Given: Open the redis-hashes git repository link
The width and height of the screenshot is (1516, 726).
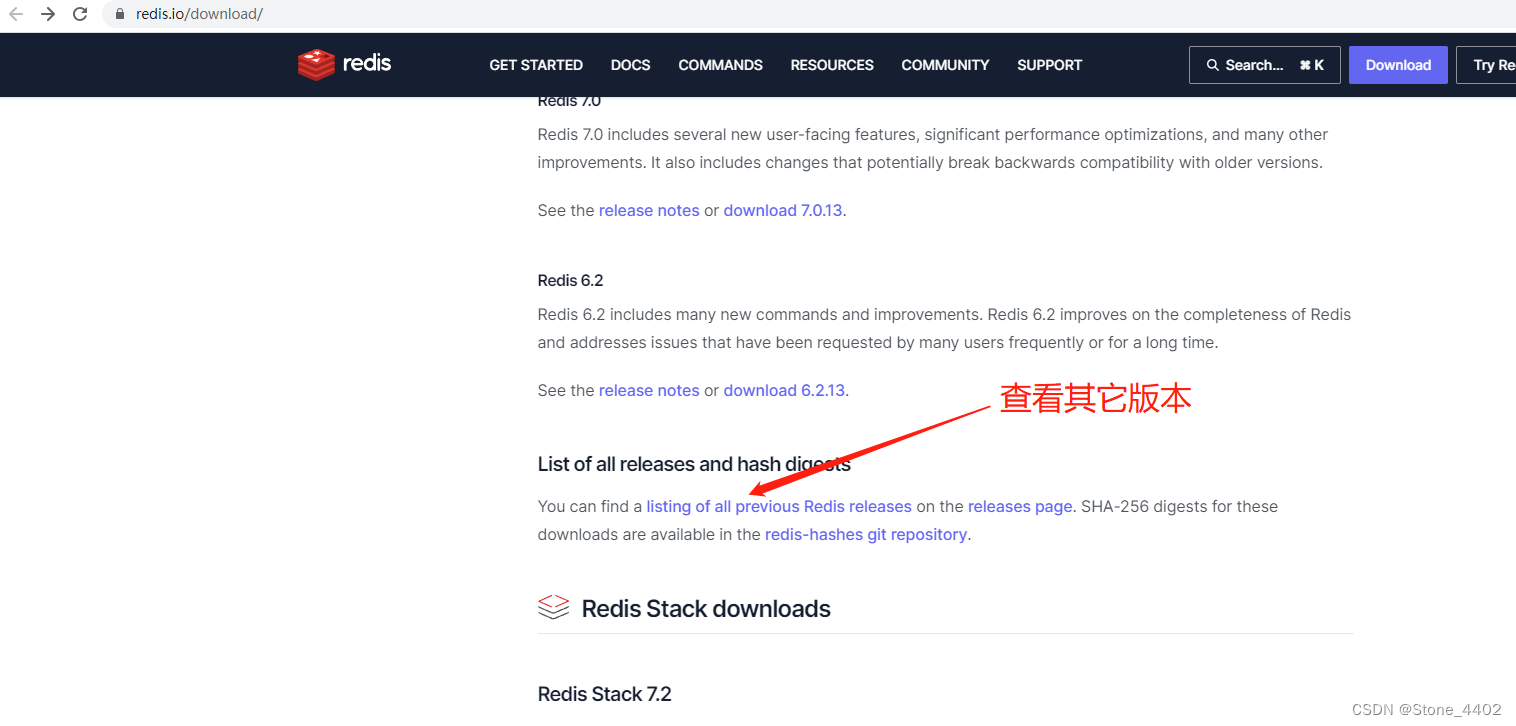Looking at the screenshot, I should (866, 534).
